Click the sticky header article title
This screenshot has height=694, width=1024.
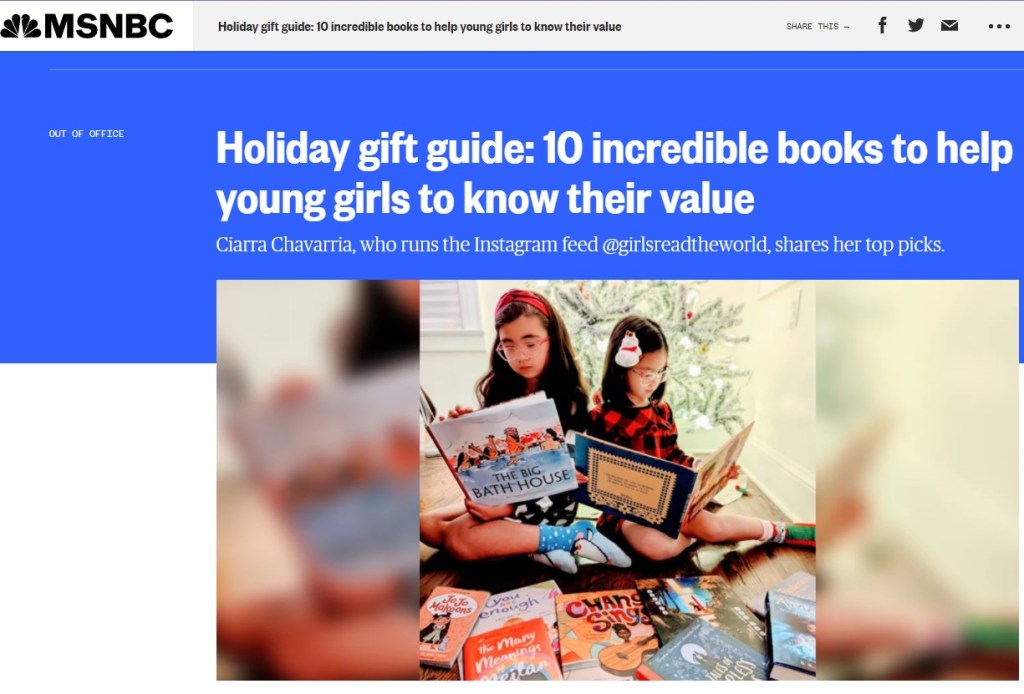click(x=419, y=27)
